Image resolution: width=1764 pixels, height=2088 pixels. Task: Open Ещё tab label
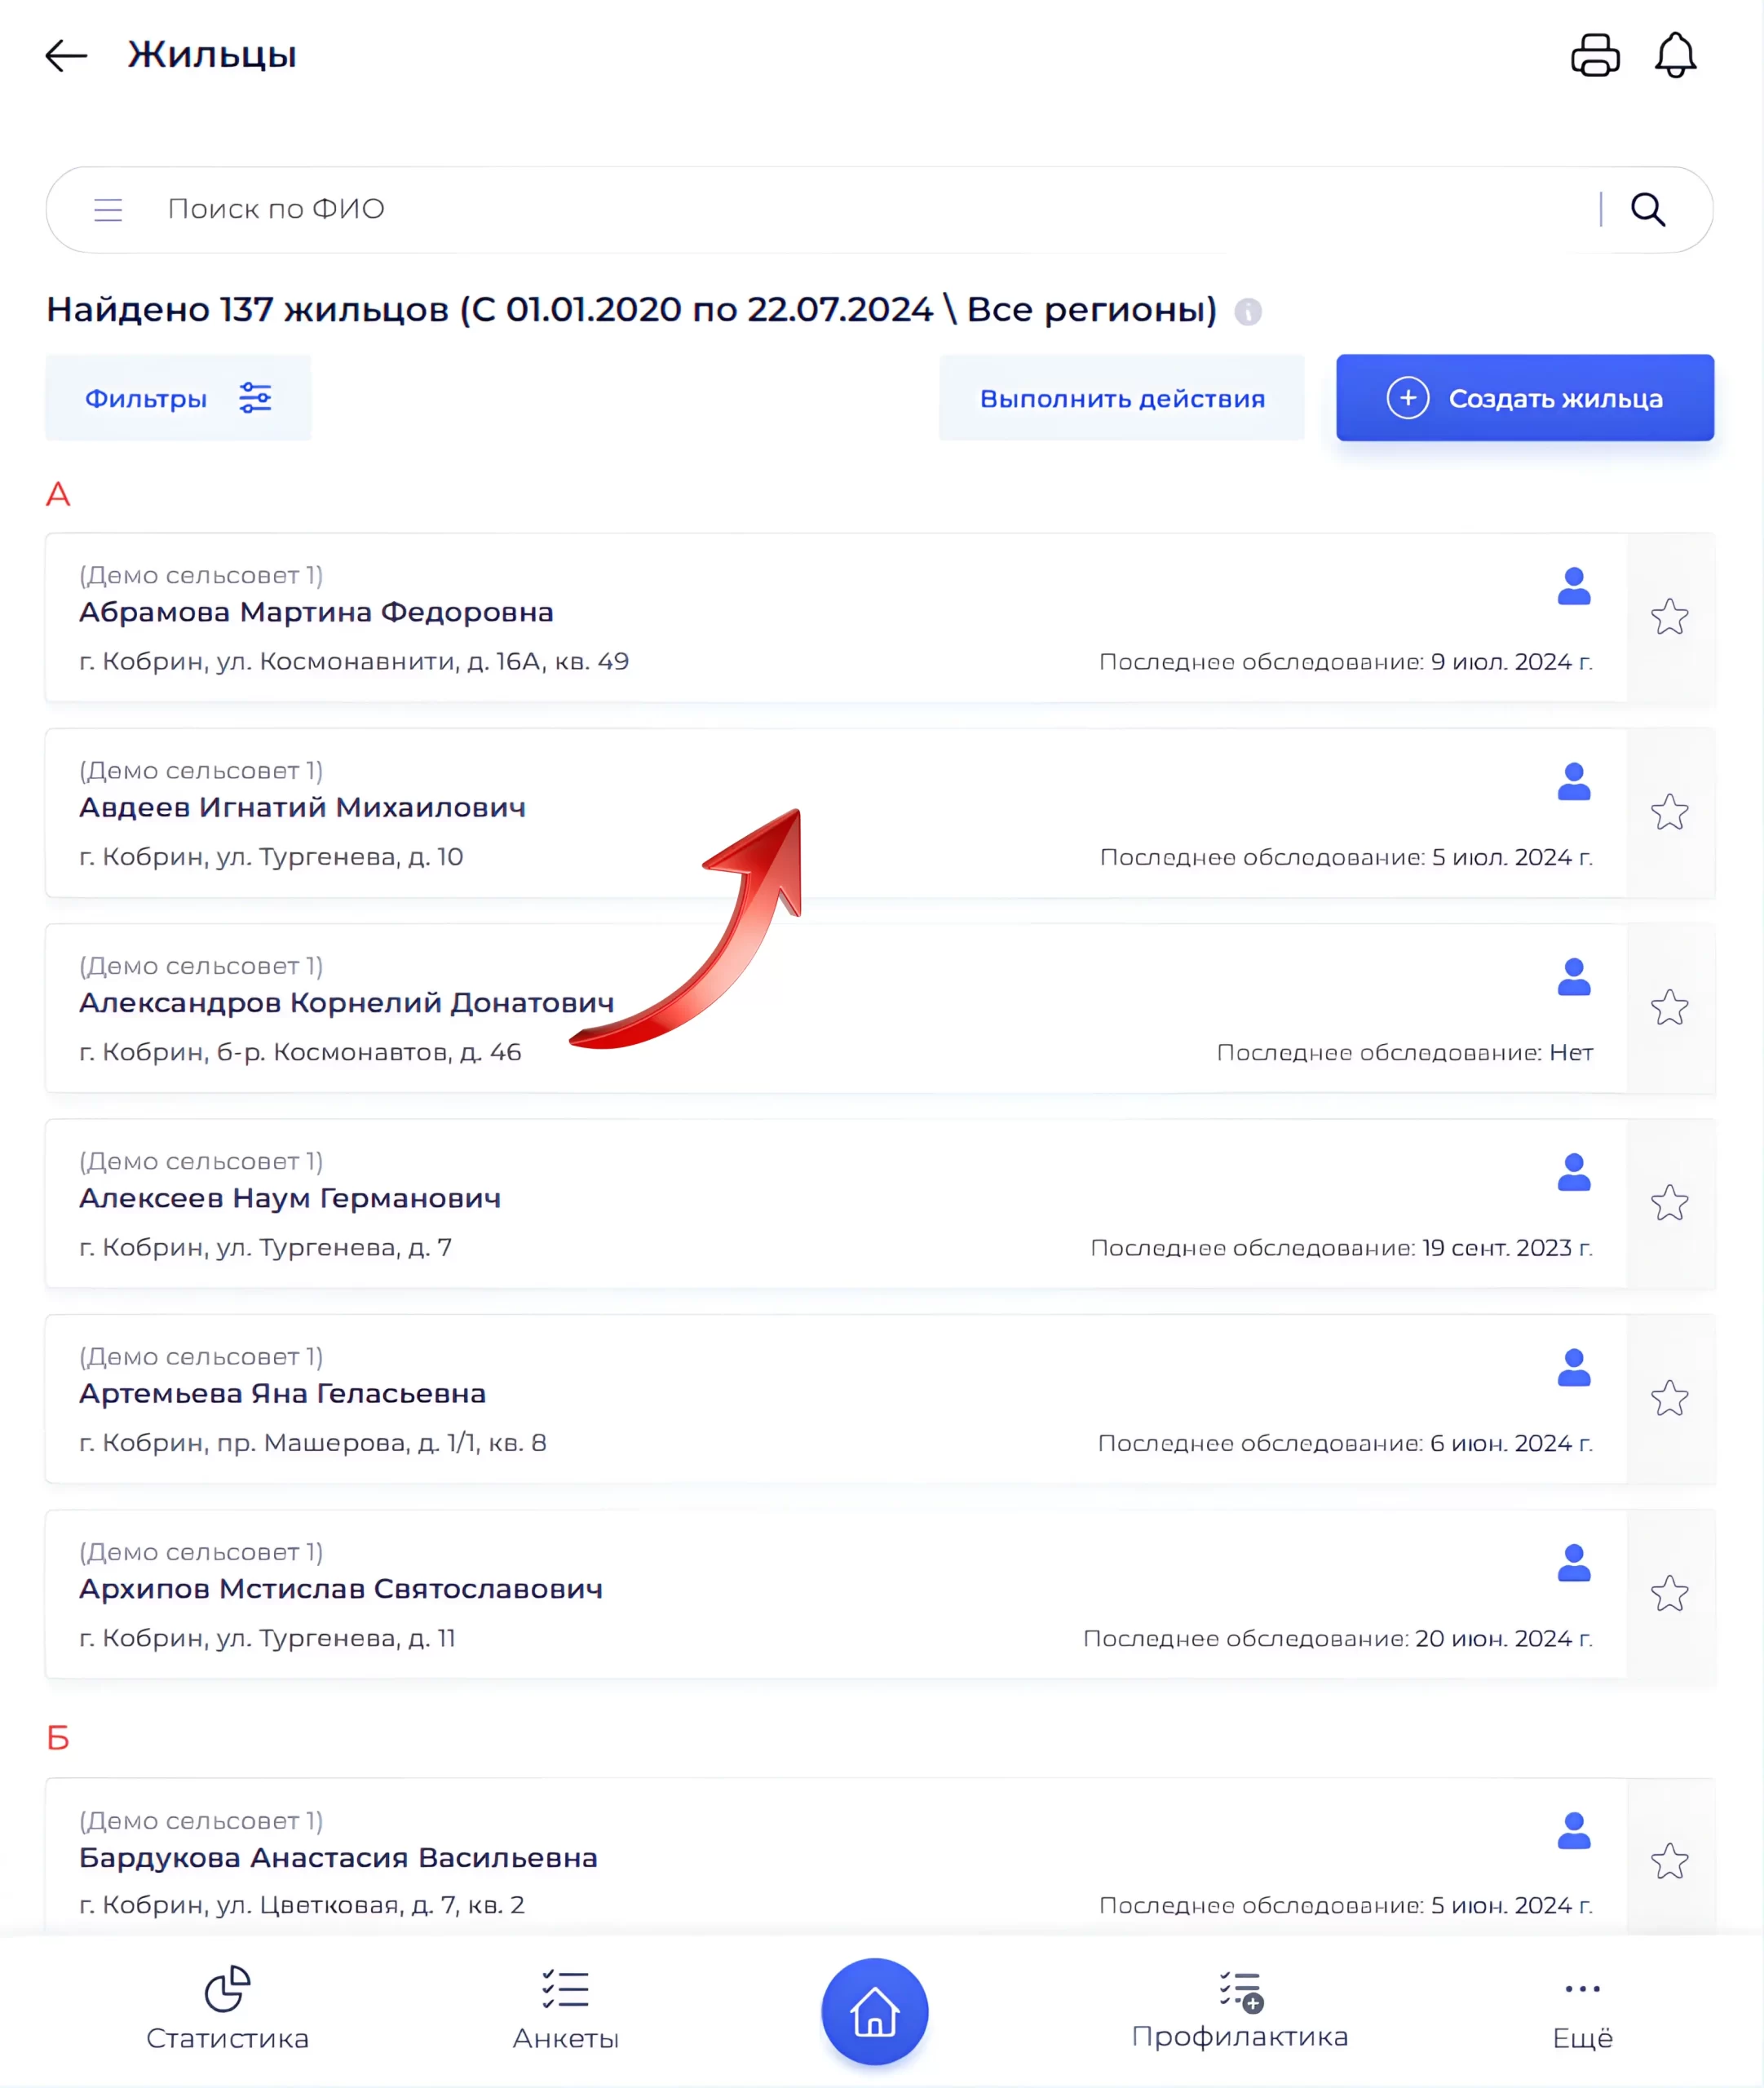[x=1582, y=2038]
